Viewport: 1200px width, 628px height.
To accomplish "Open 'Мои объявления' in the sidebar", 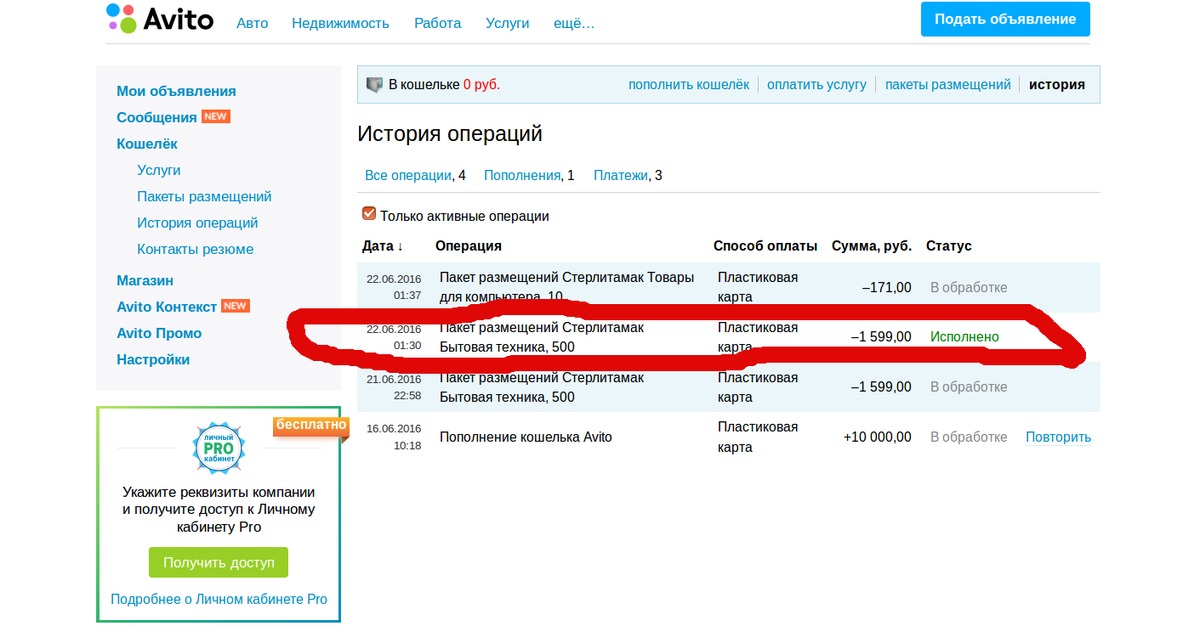I will (176, 91).
